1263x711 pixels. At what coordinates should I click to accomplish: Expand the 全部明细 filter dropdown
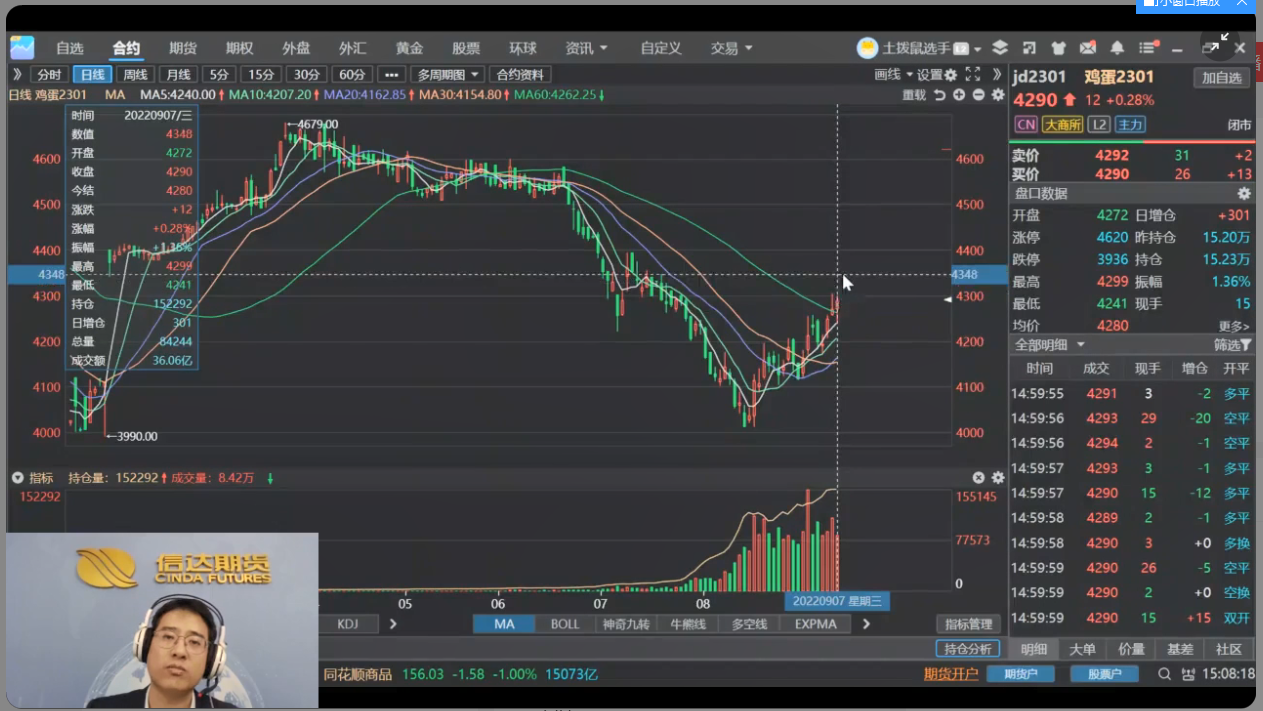coord(1049,344)
